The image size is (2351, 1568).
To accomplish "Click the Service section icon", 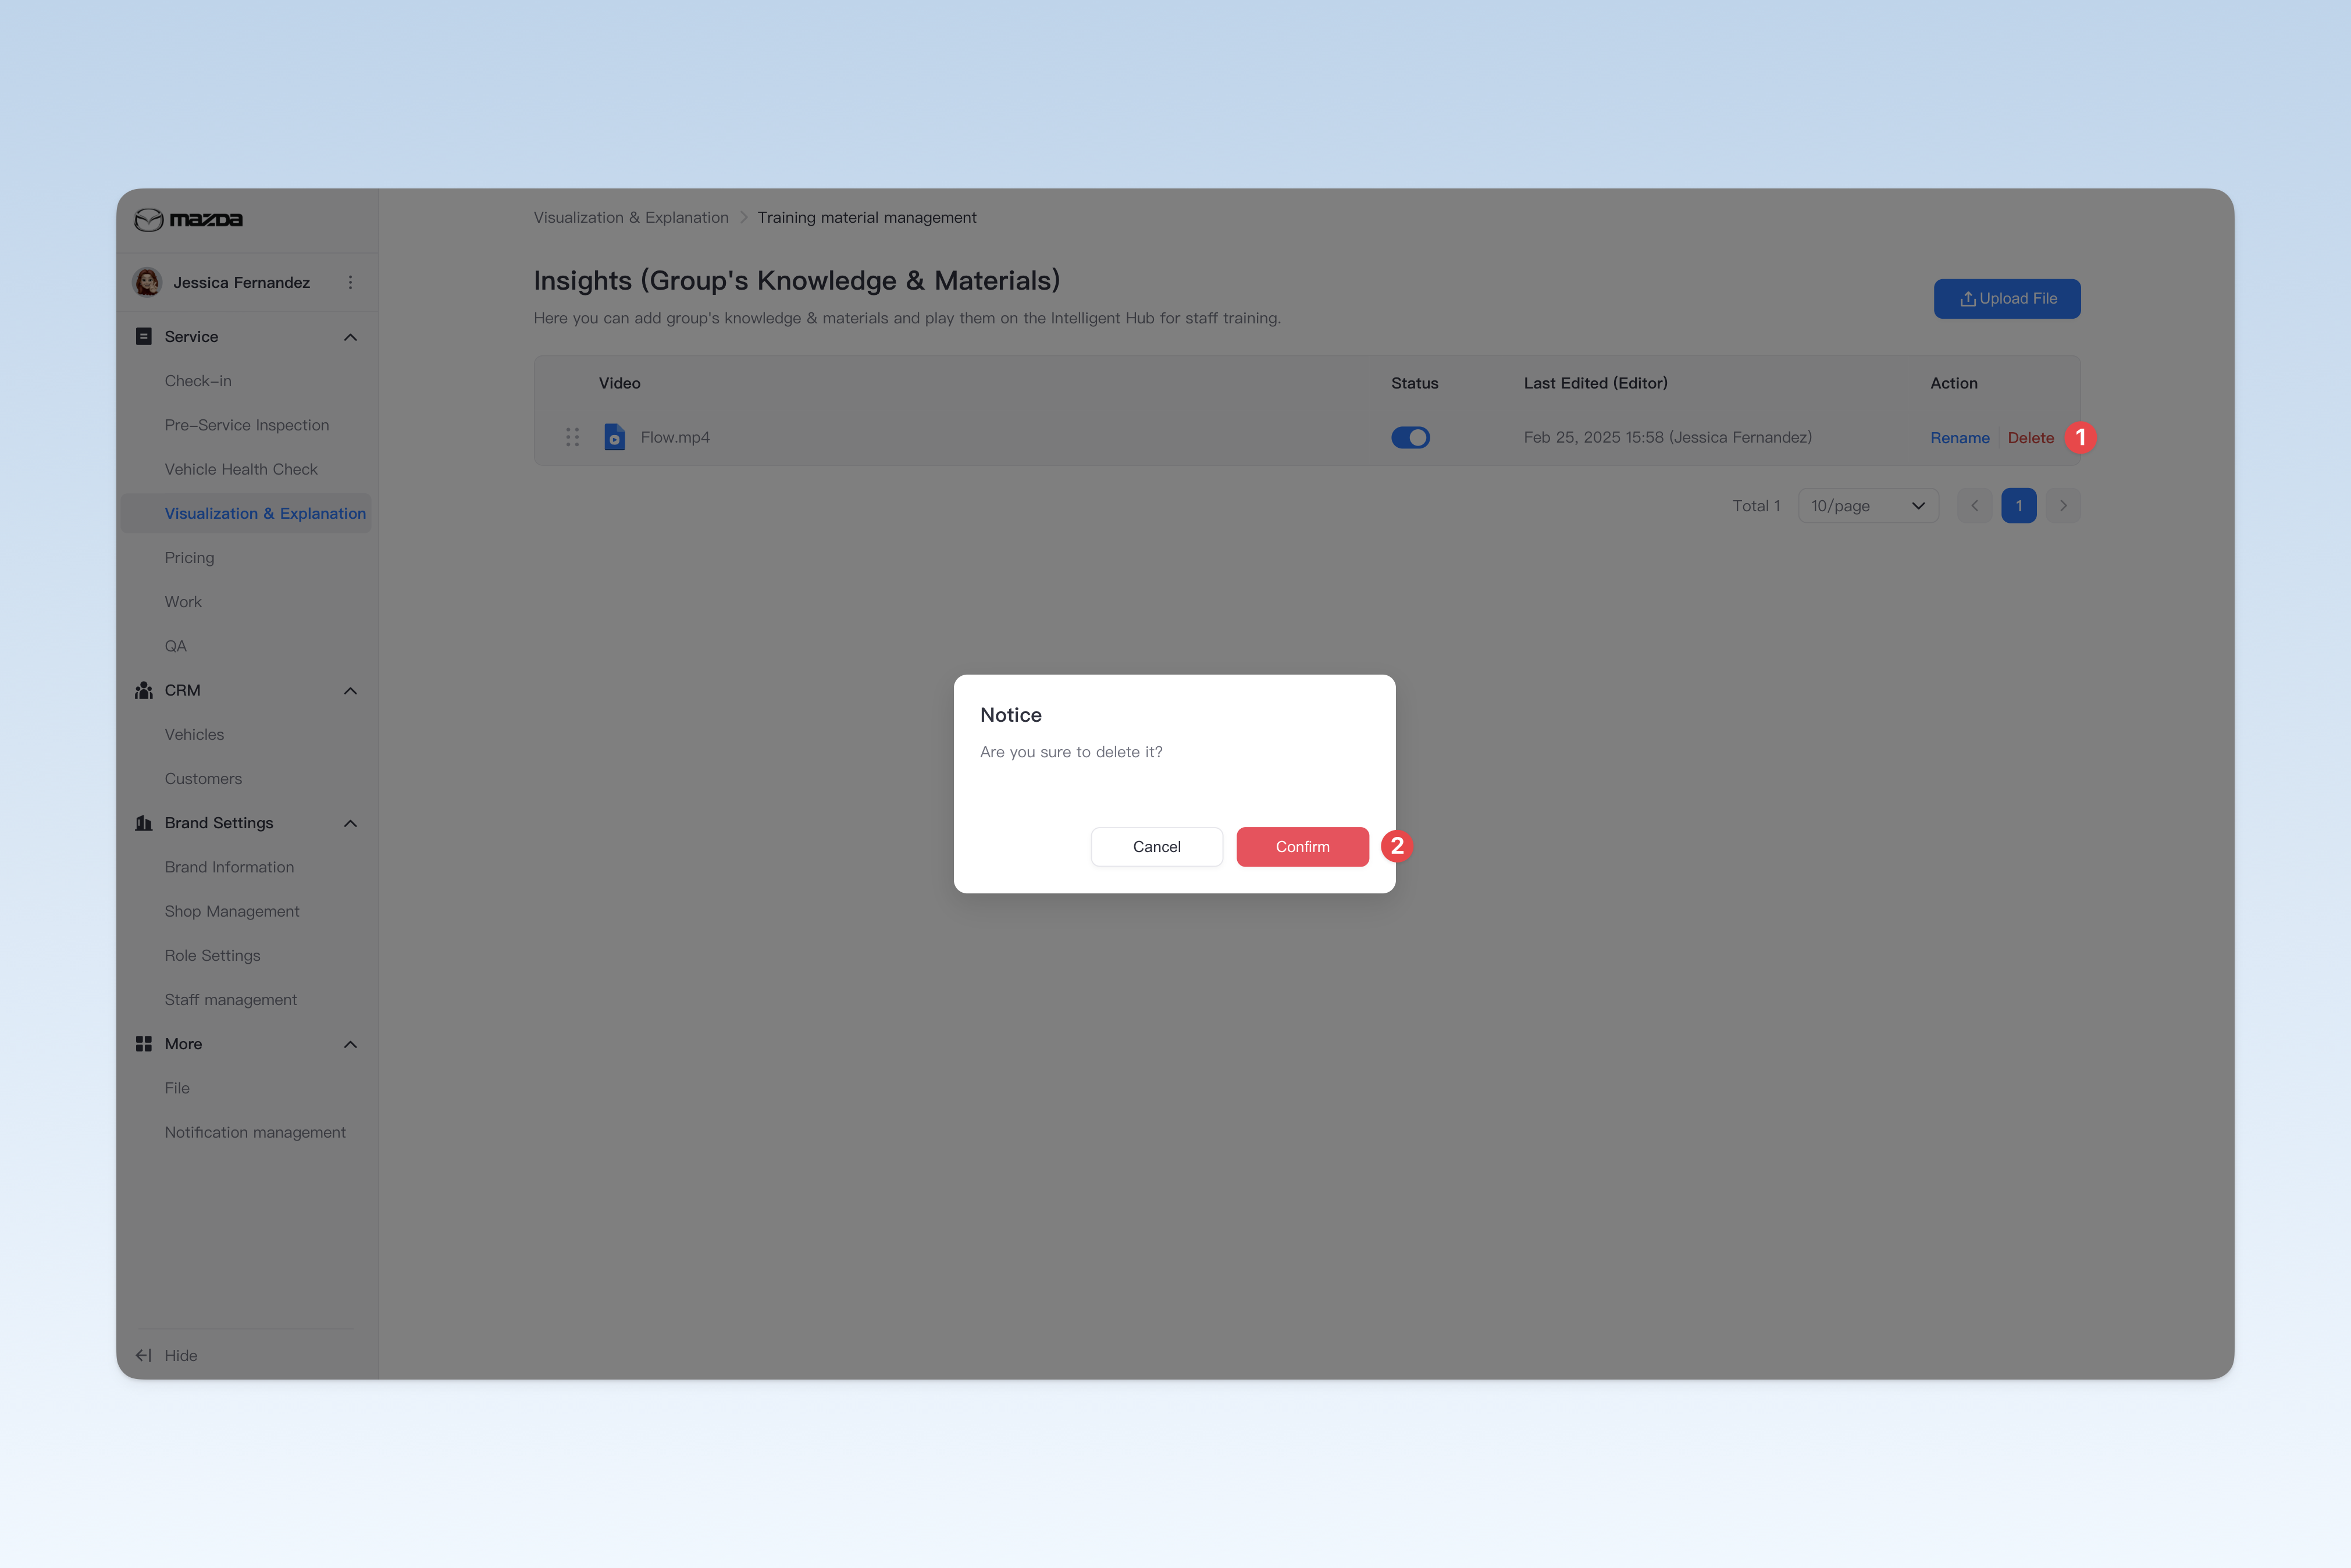I will tap(144, 336).
